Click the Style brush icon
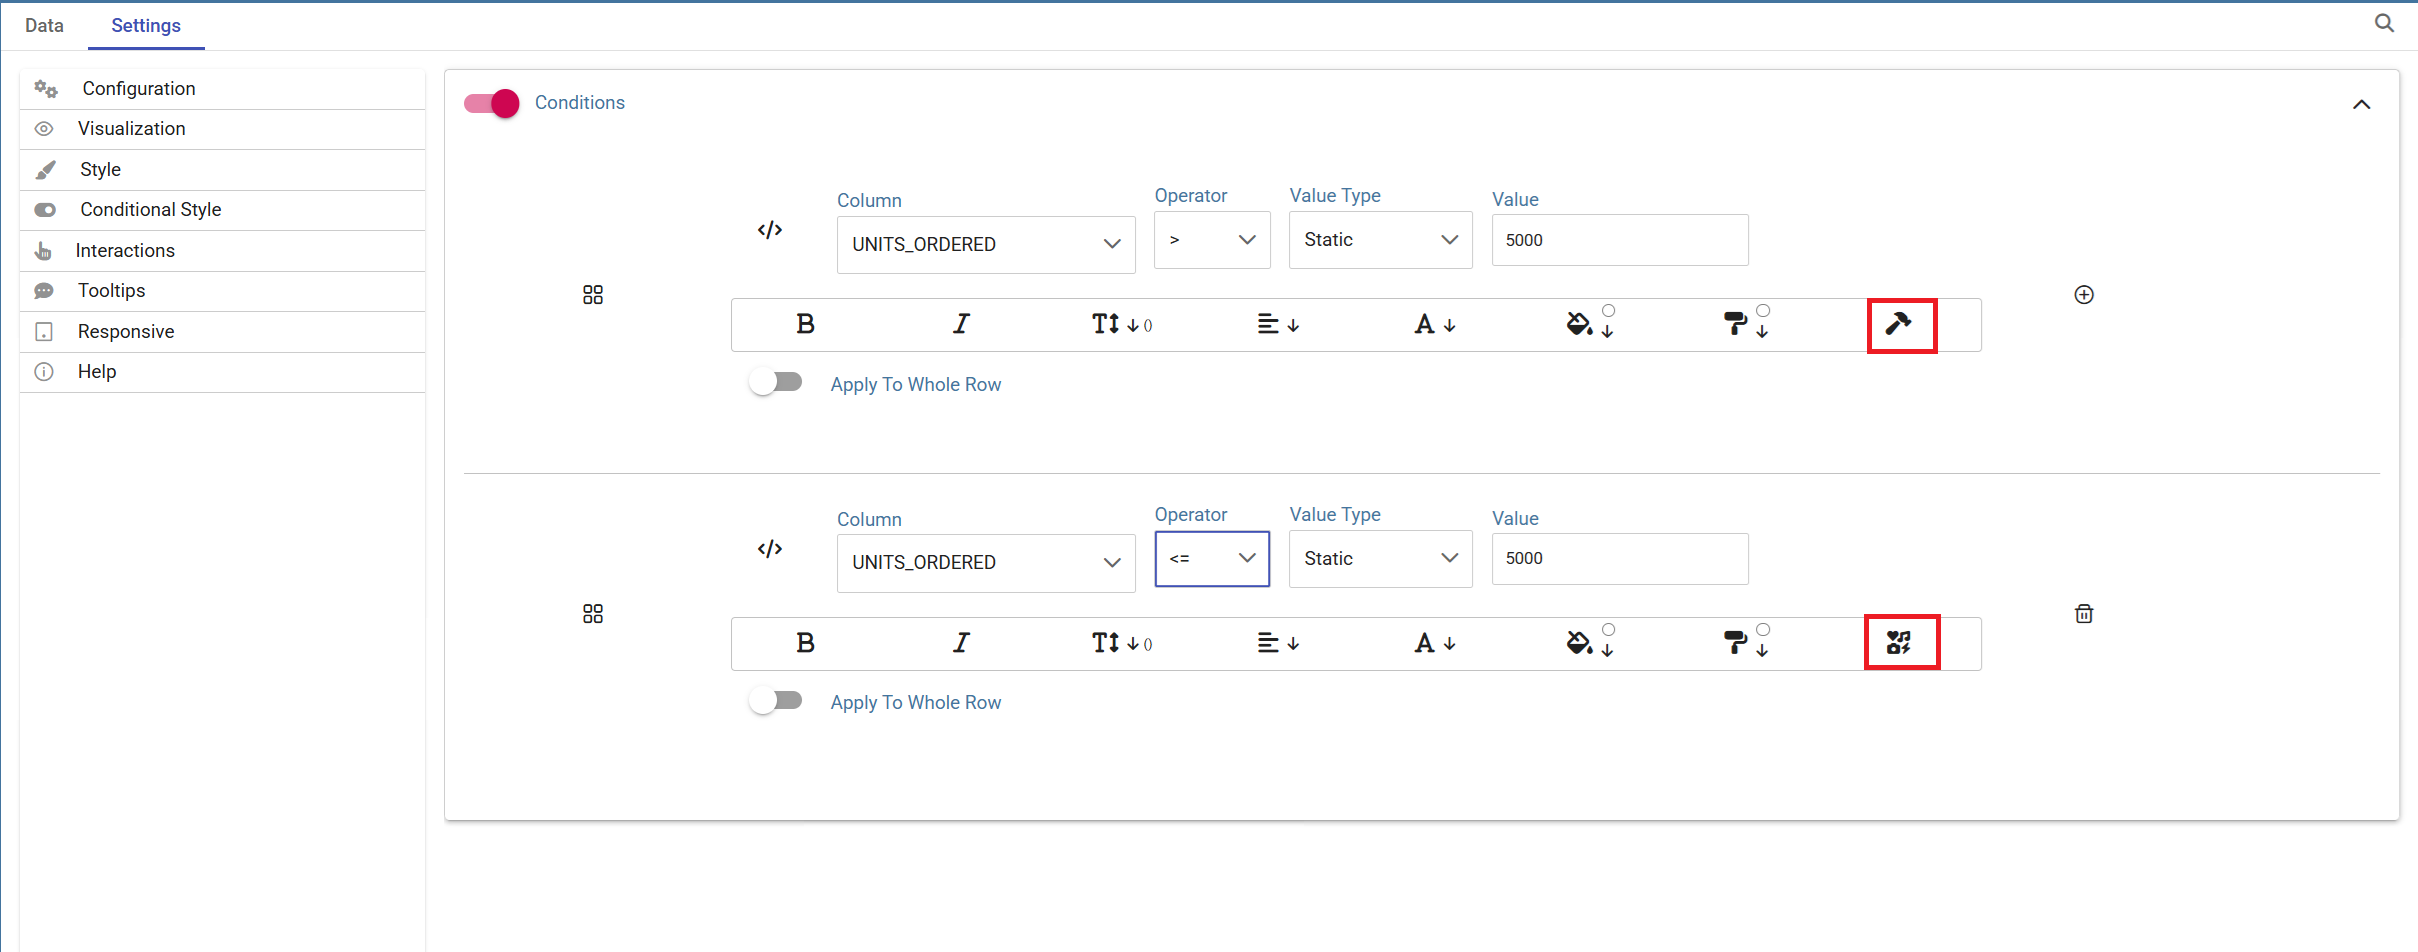 tap(45, 170)
